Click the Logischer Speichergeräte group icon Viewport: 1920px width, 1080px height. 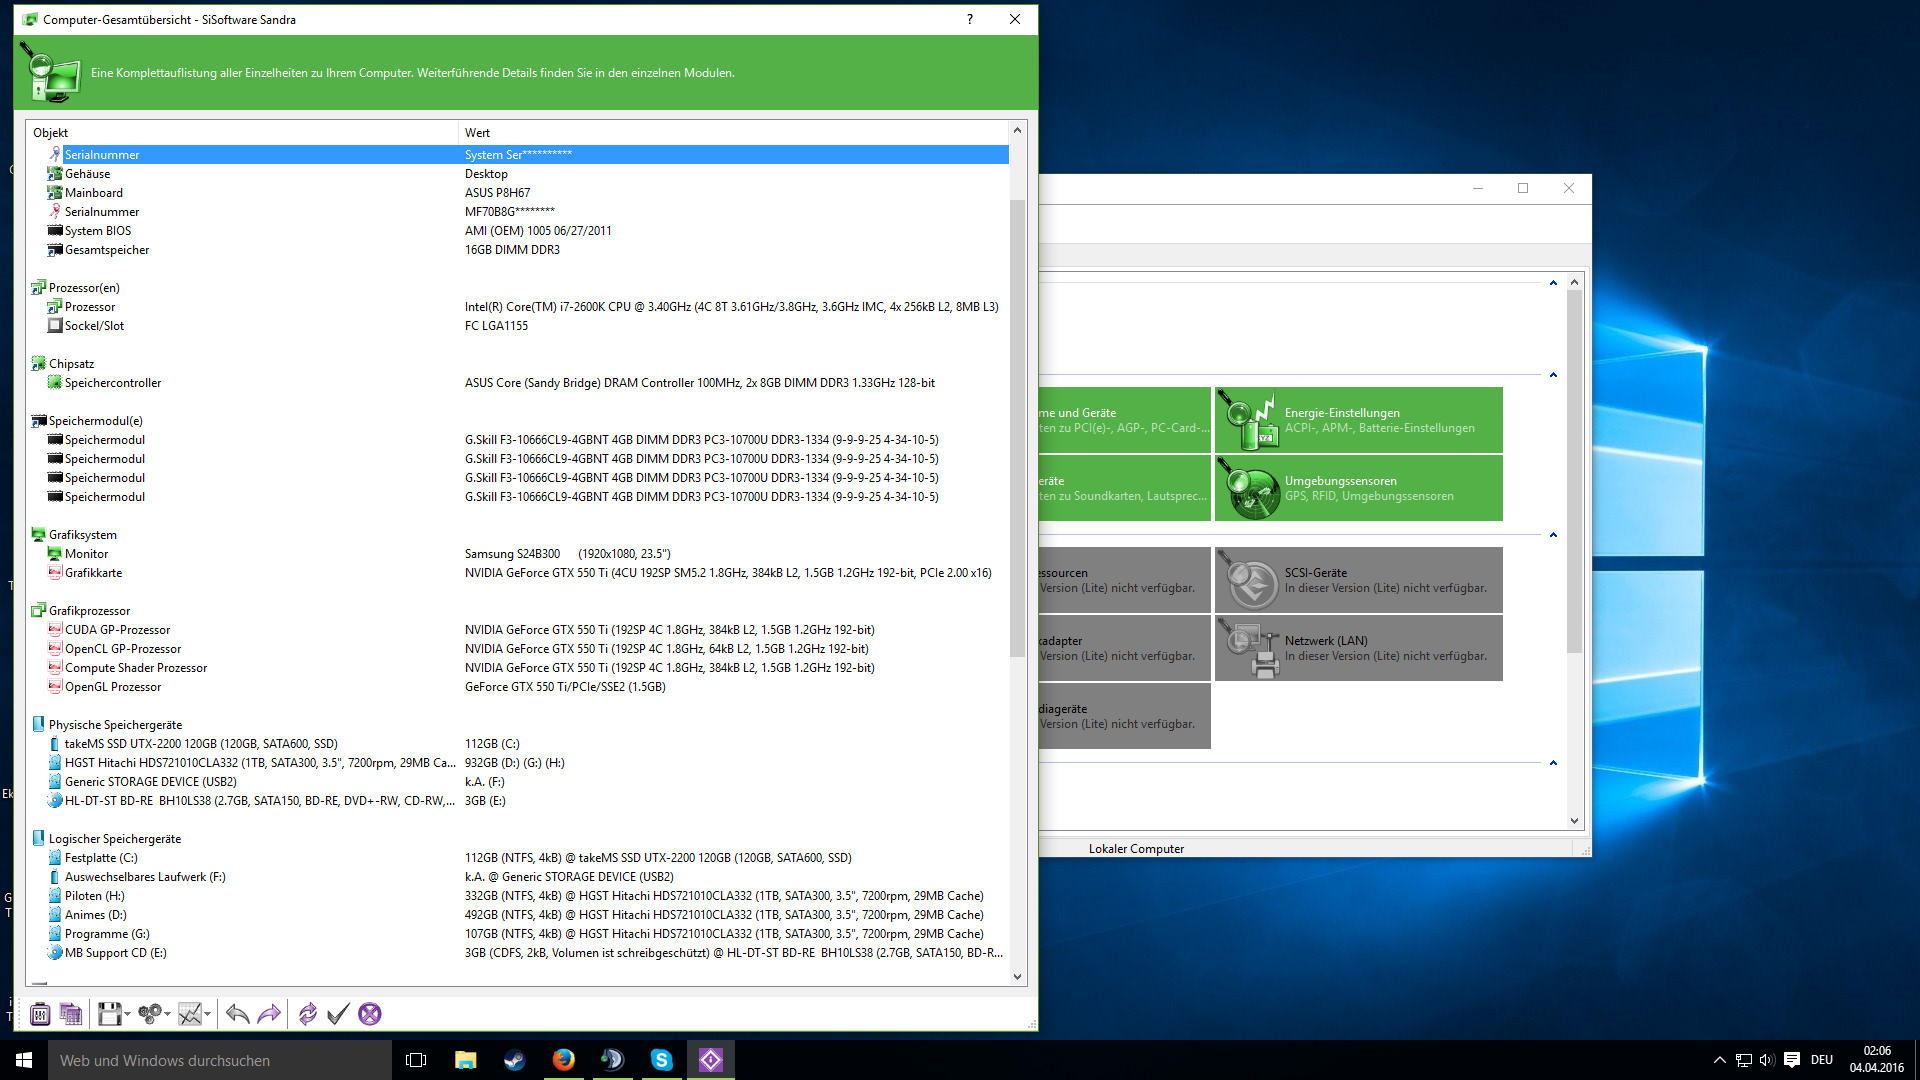39,839
